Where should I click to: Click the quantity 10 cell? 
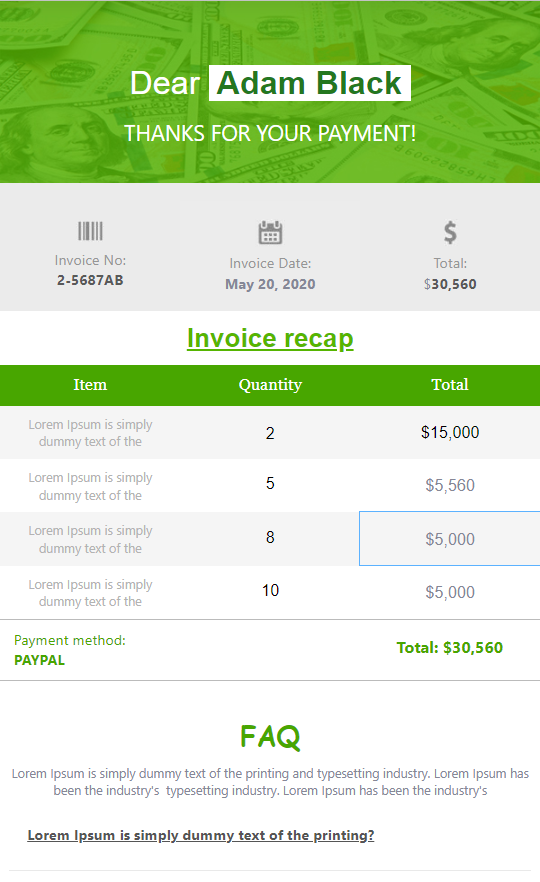pyautogui.click(x=270, y=591)
